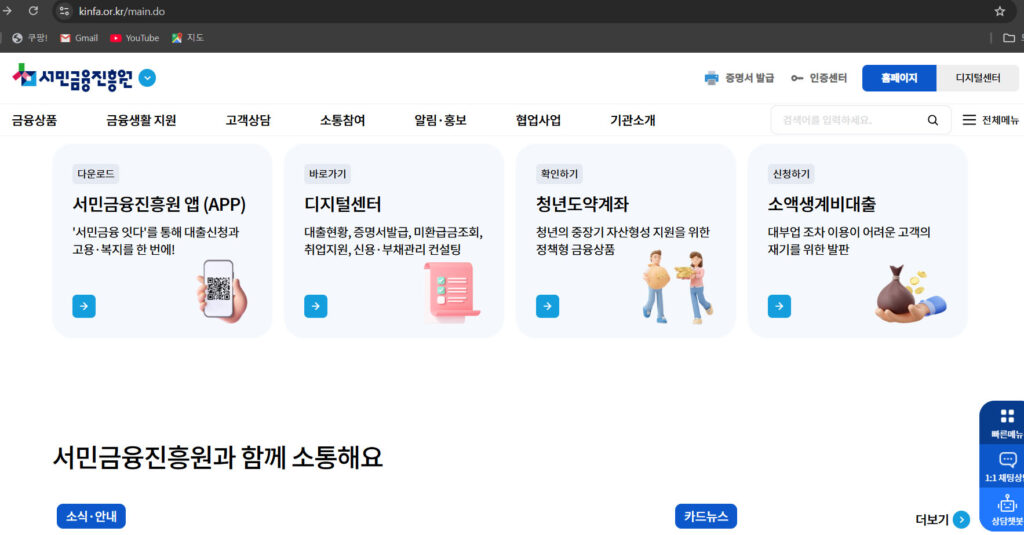Select the 카드뉴스 tab pill

[x=706, y=516]
